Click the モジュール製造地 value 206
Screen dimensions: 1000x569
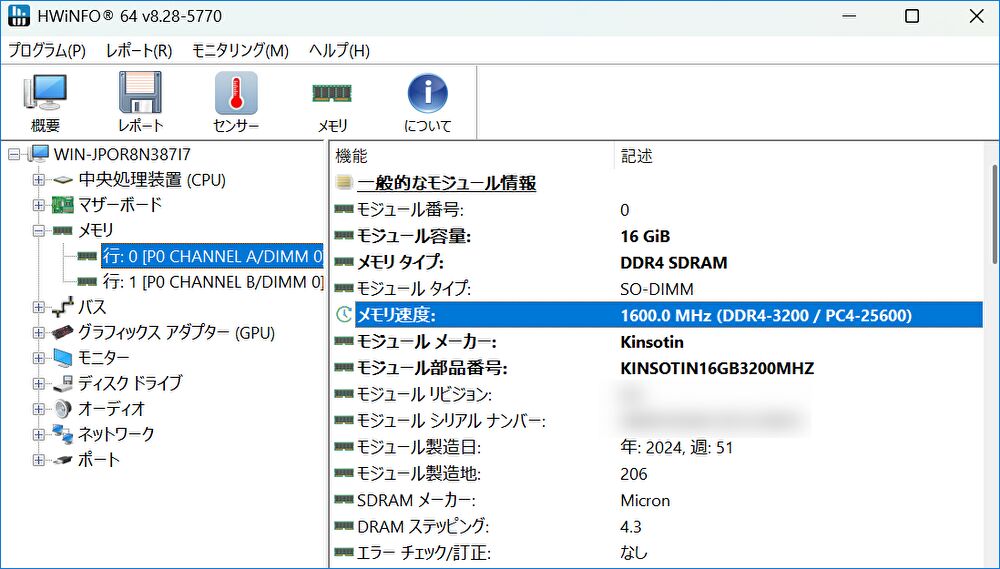coord(633,474)
